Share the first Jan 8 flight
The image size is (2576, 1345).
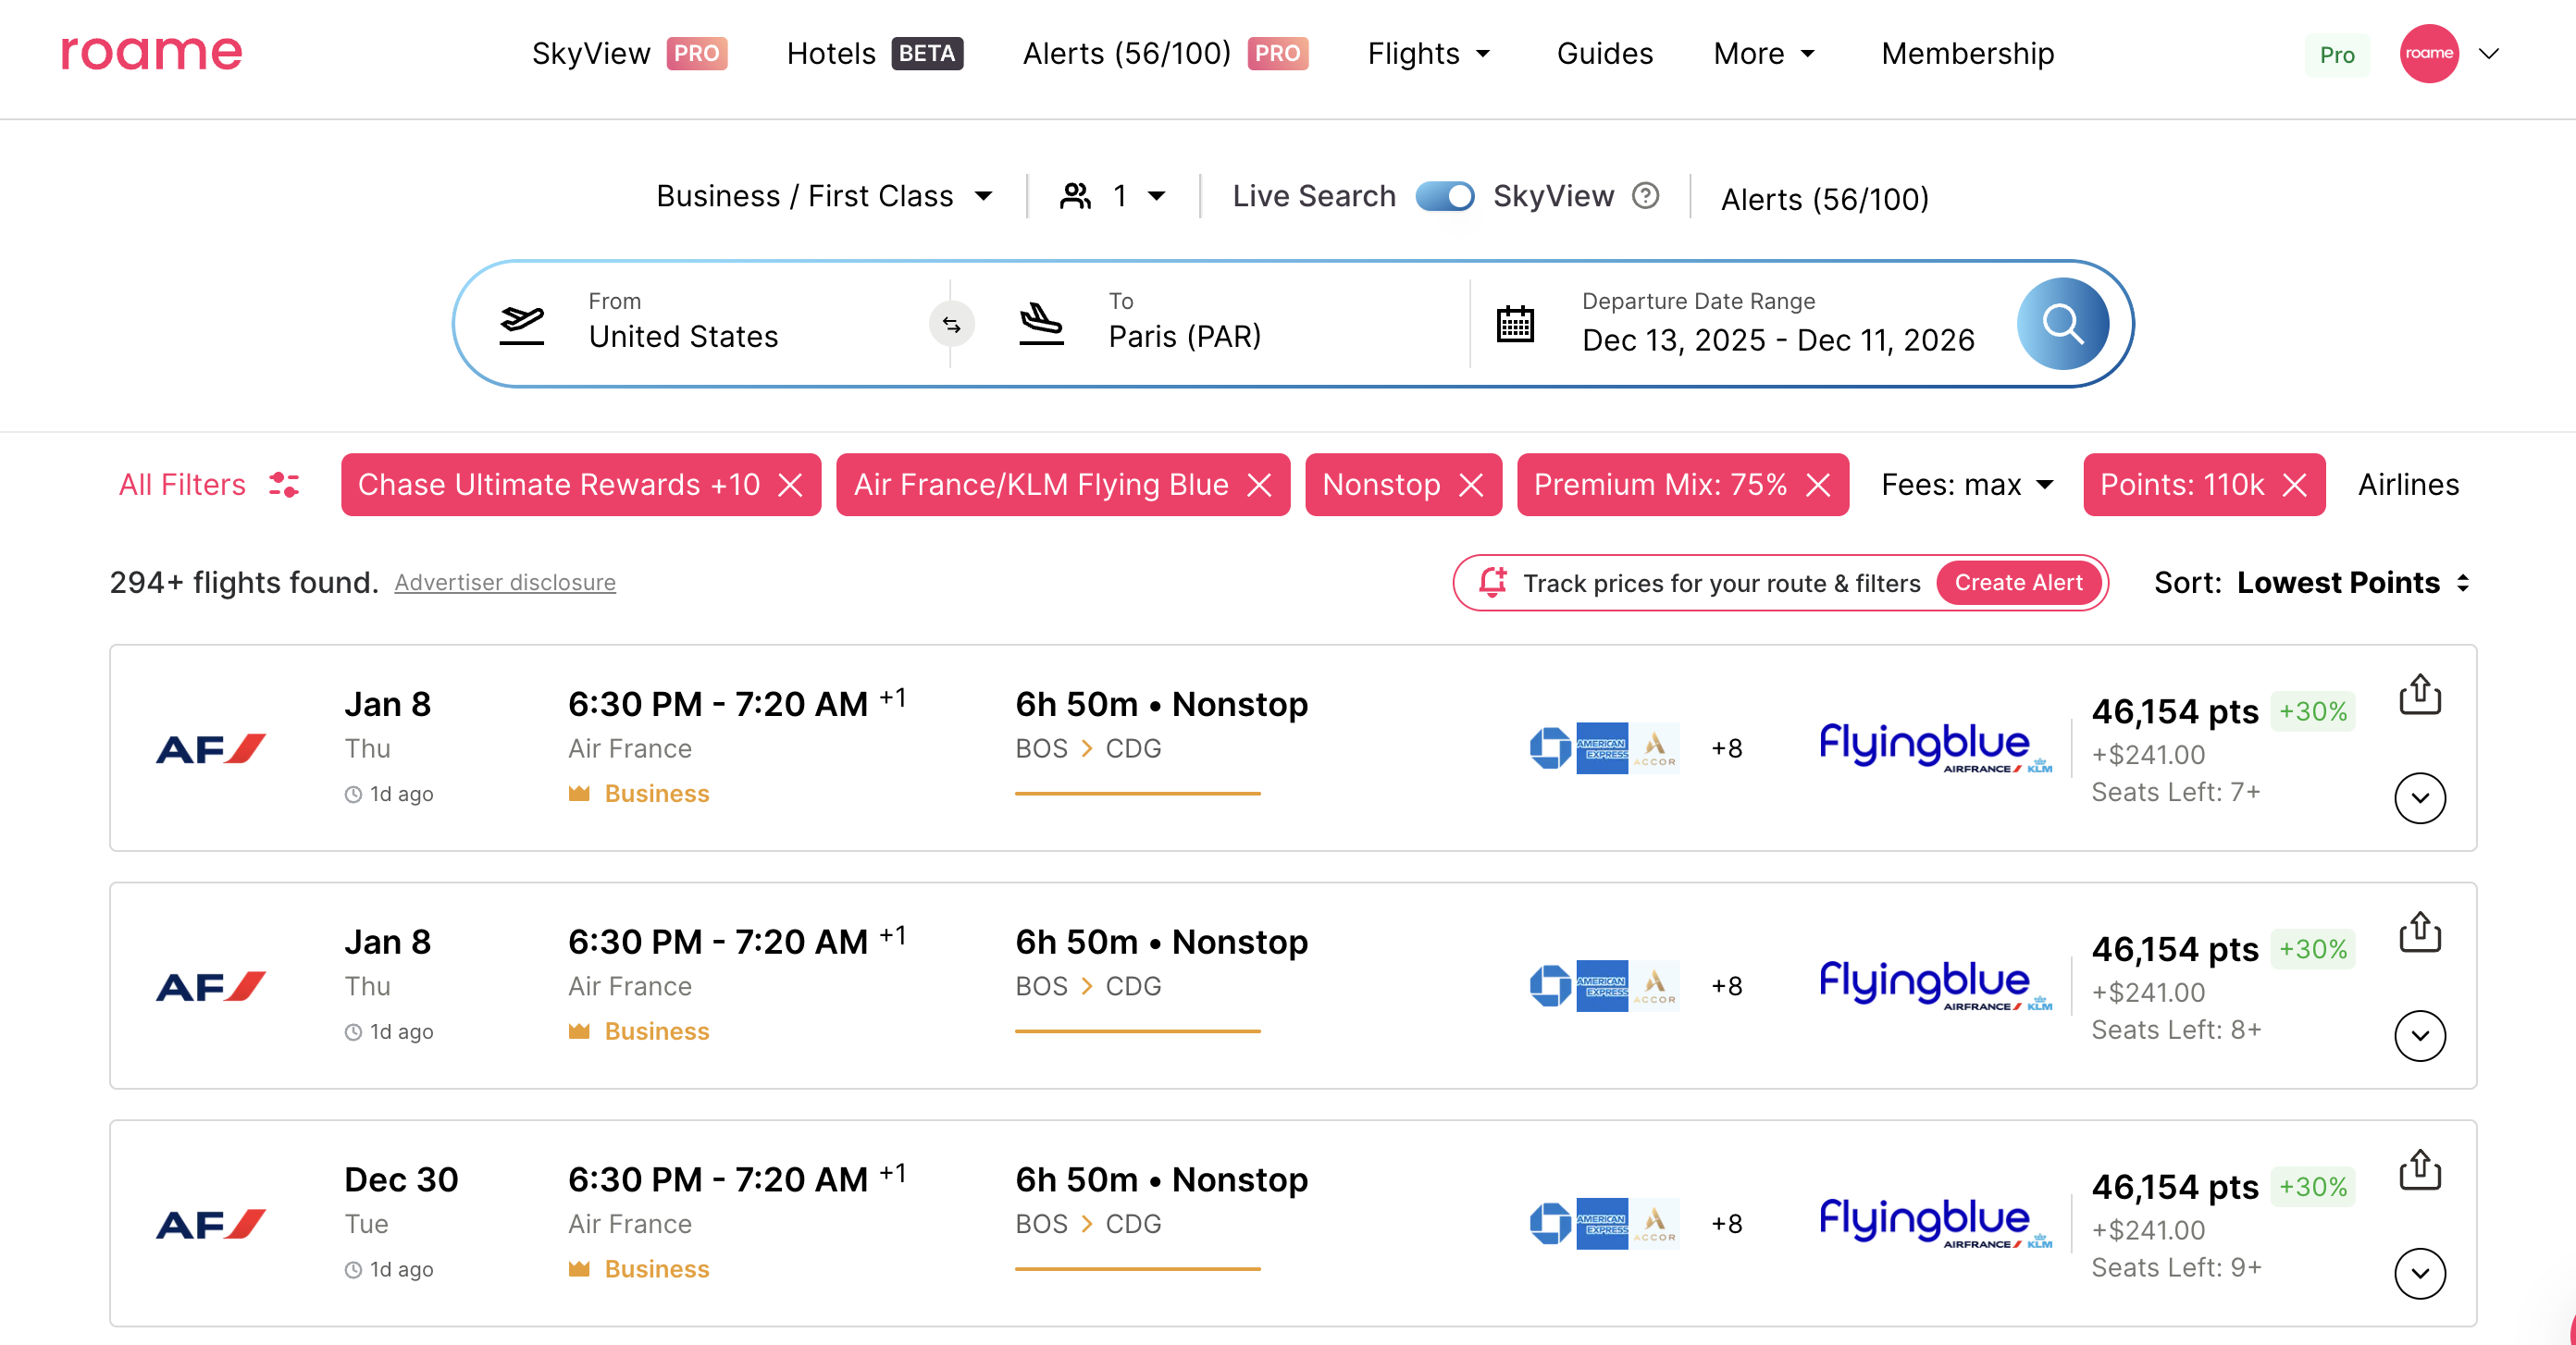tap(2419, 694)
